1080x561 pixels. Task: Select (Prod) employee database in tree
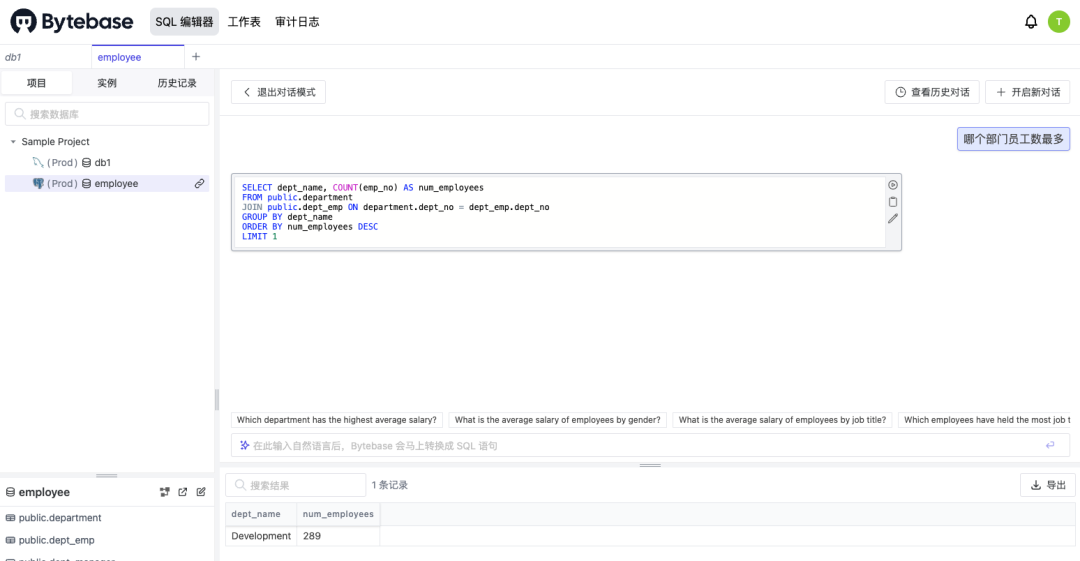coord(107,183)
